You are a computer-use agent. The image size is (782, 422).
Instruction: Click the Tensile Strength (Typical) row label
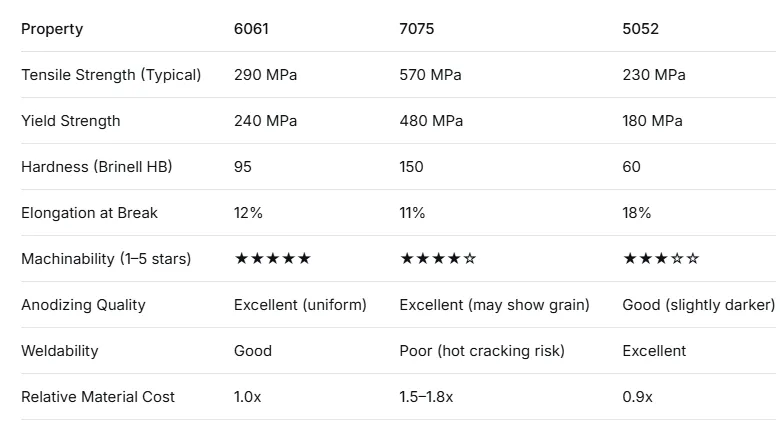111,75
